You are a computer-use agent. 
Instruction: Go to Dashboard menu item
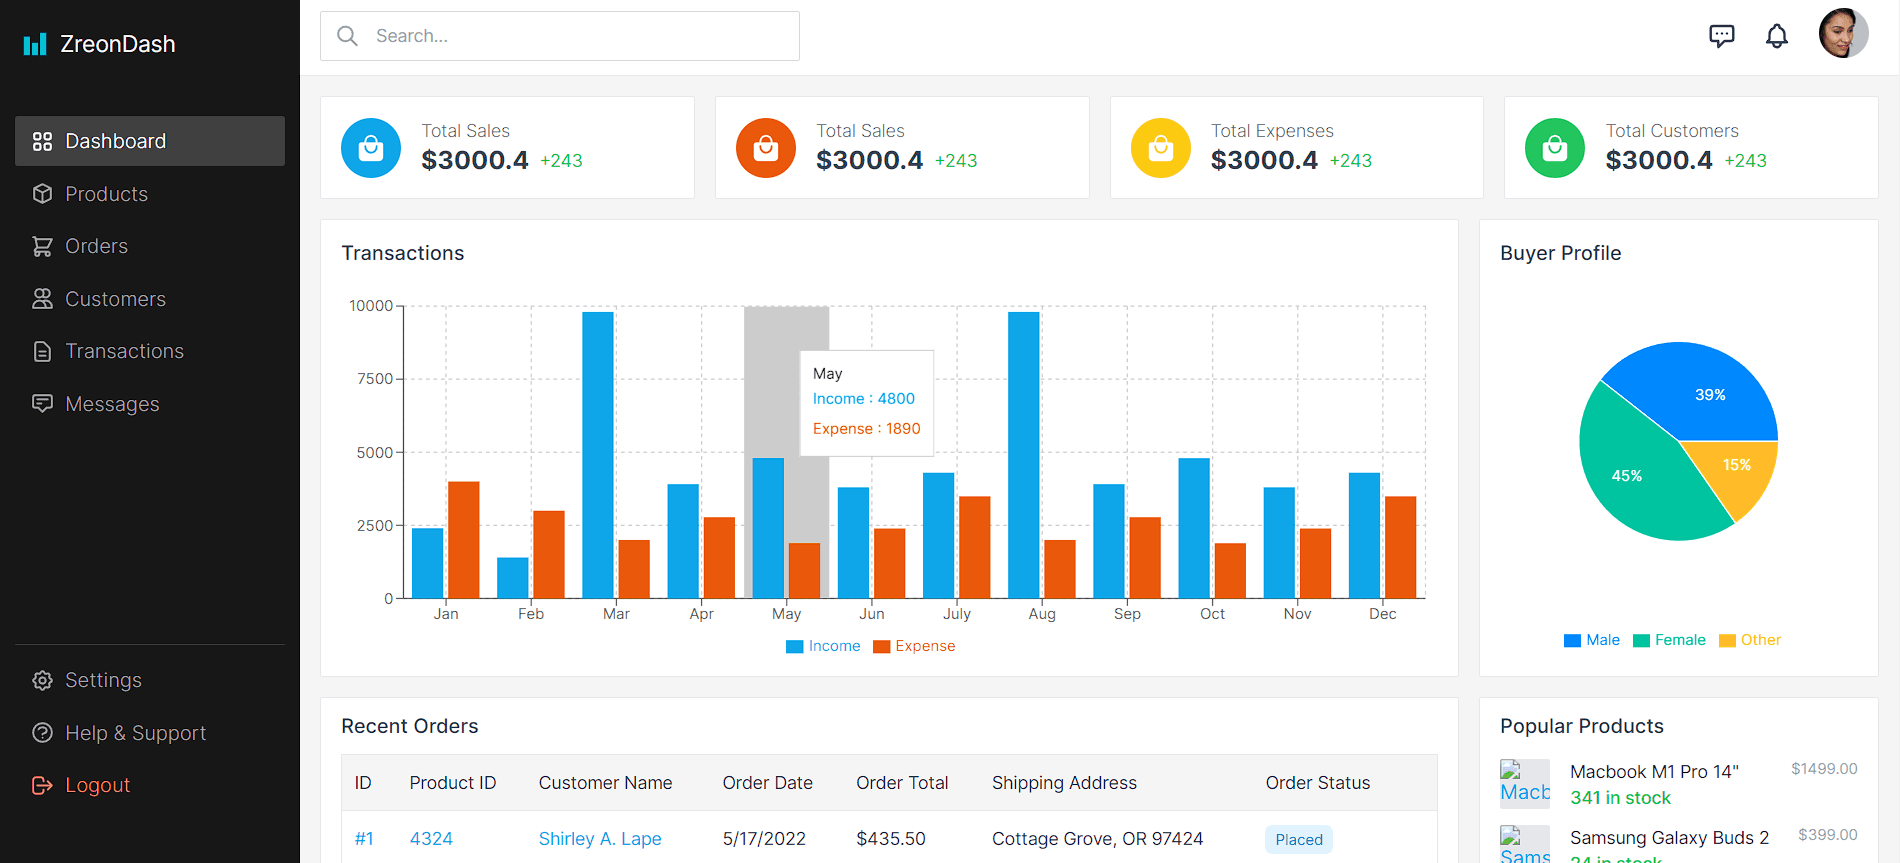150,141
